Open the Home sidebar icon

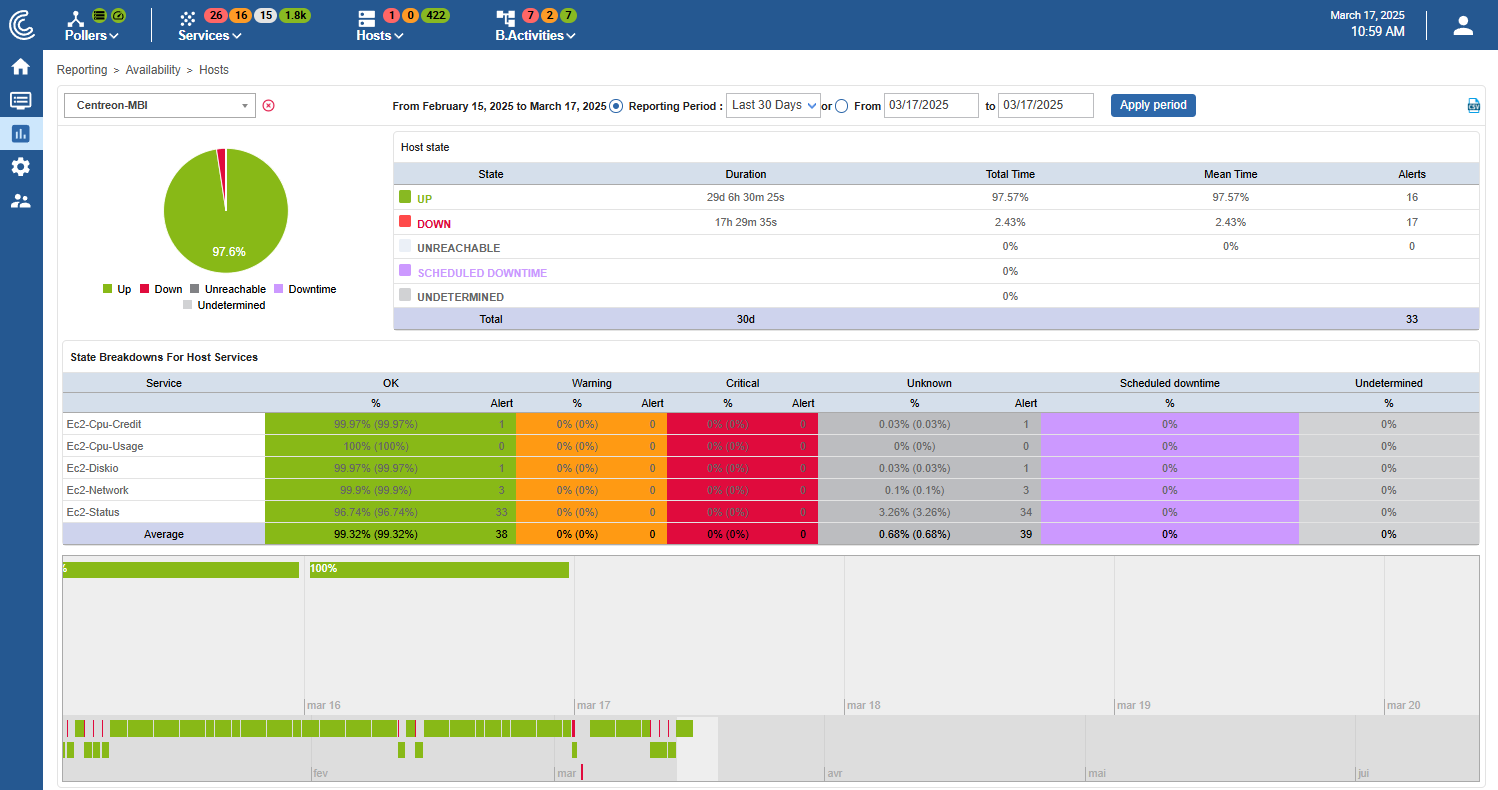[x=20, y=67]
